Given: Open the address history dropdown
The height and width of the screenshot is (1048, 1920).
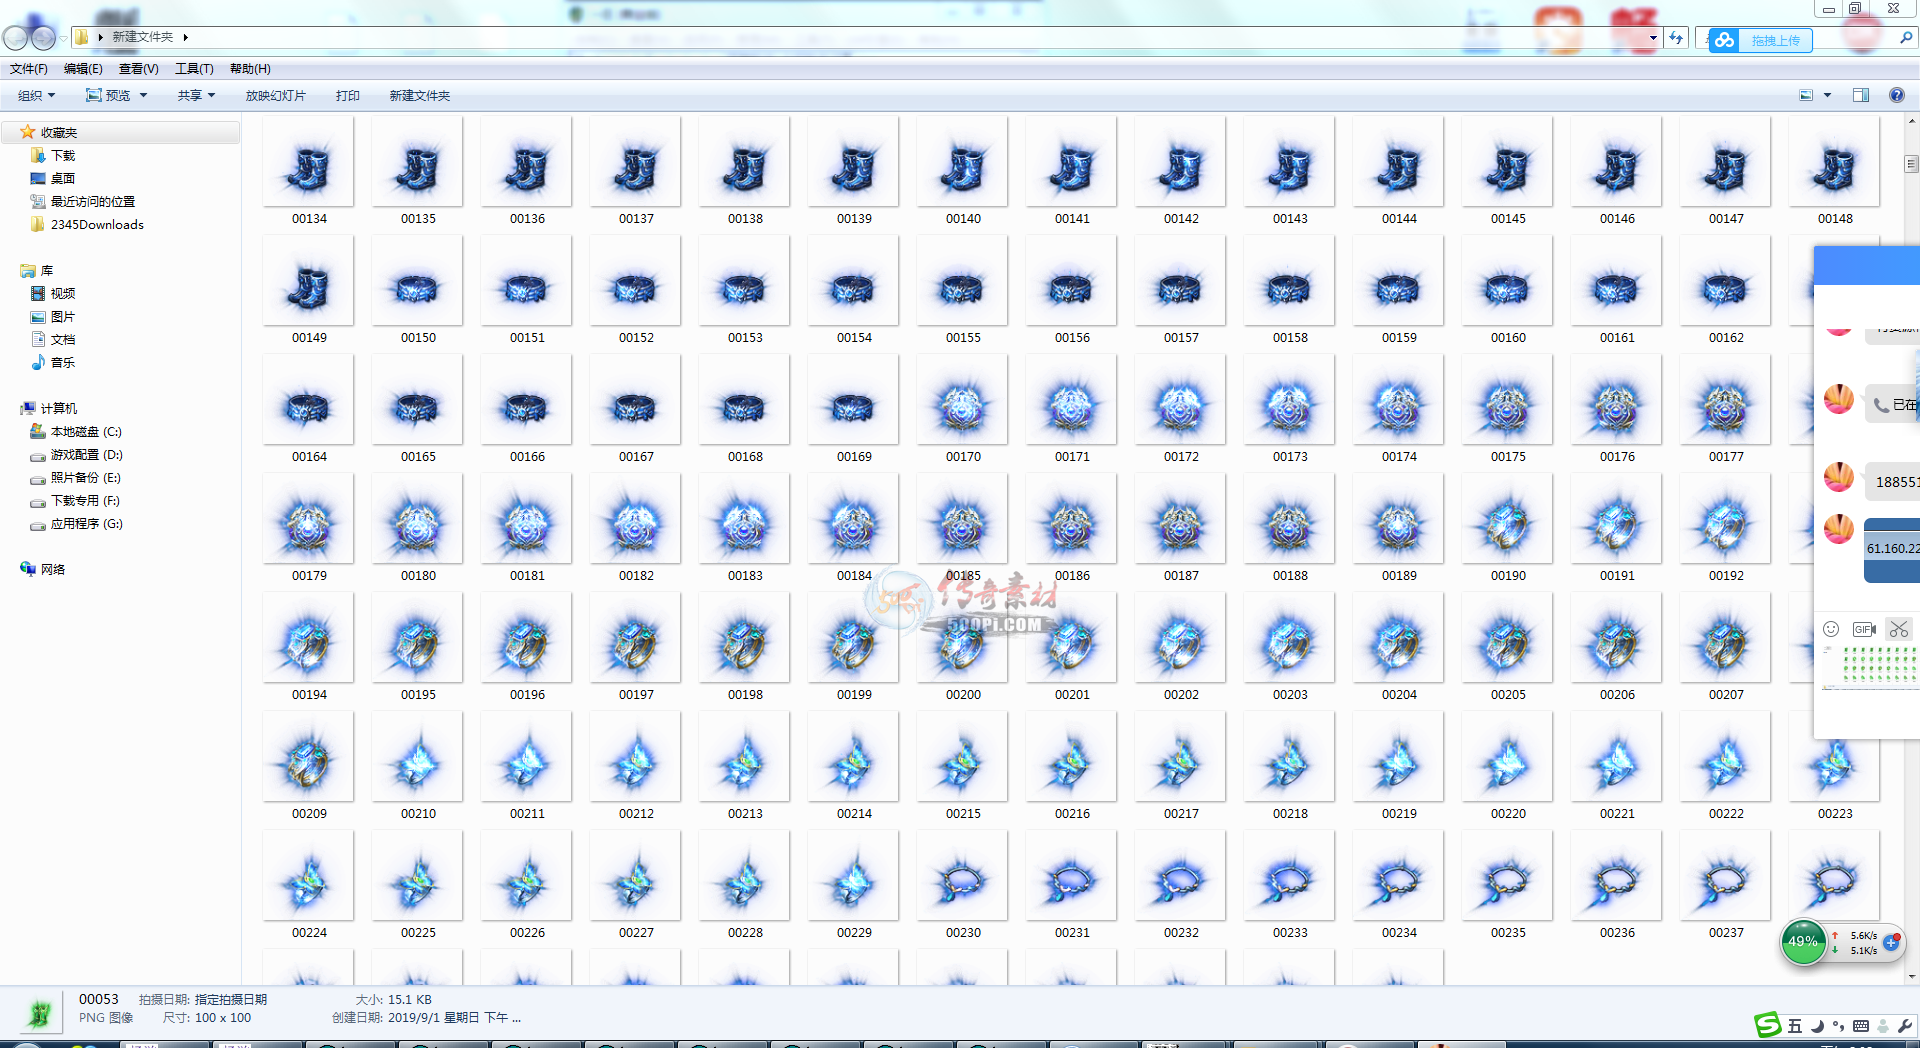Looking at the screenshot, I should point(1653,38).
